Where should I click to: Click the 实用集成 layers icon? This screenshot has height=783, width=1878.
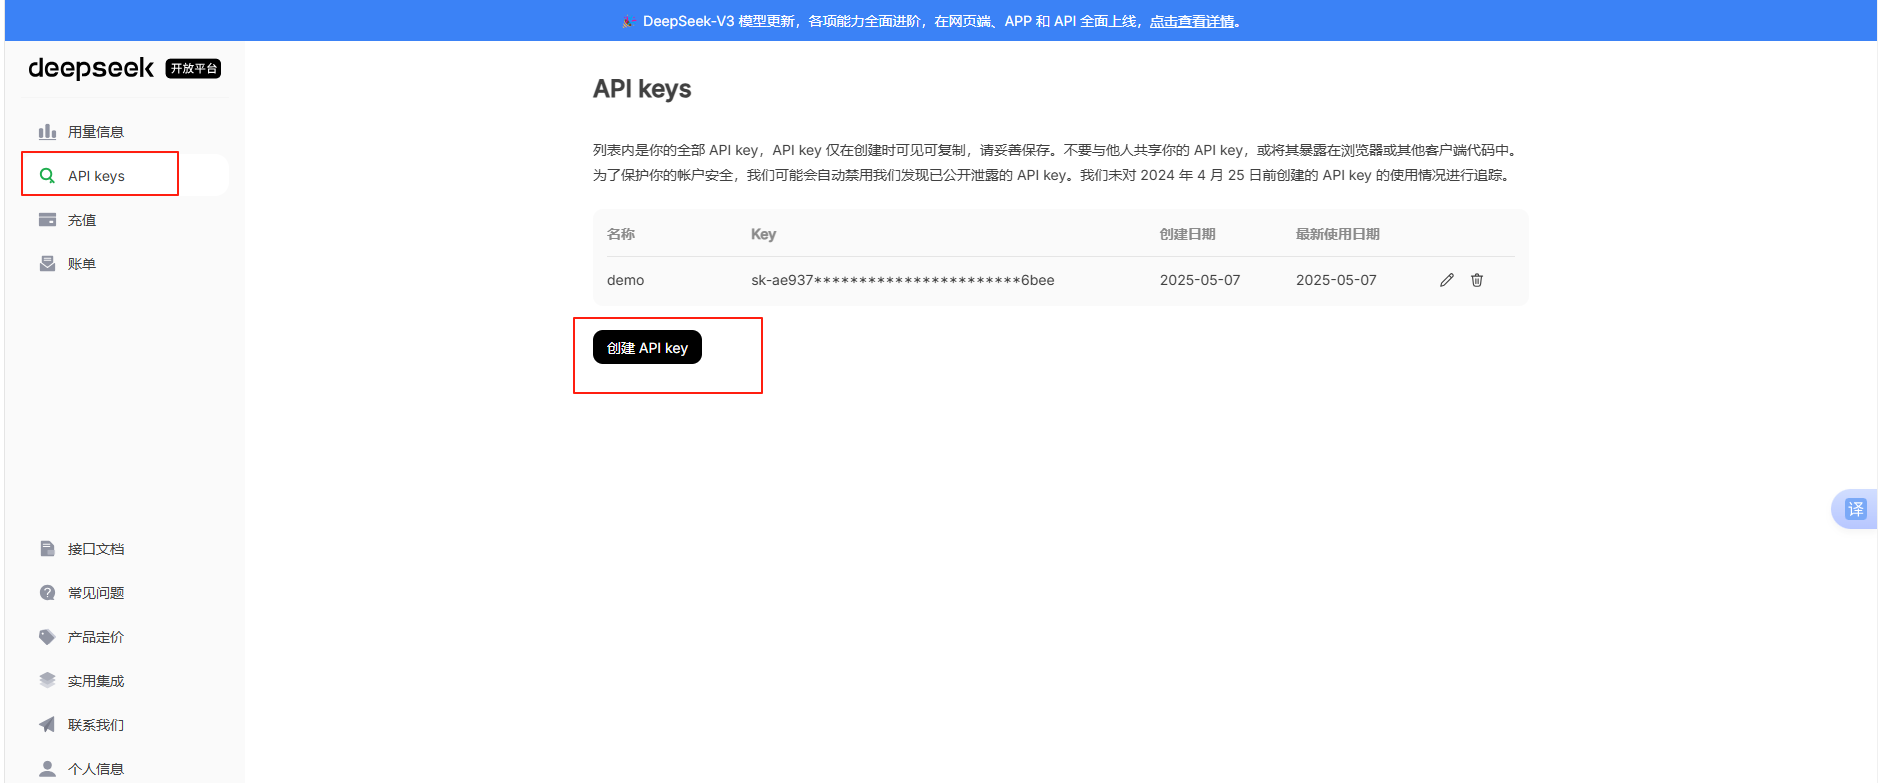[47, 681]
